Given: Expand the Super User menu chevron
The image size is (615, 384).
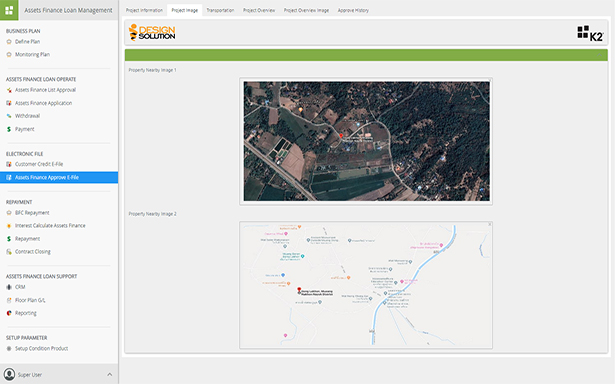Looking at the screenshot, I should [x=109, y=375].
